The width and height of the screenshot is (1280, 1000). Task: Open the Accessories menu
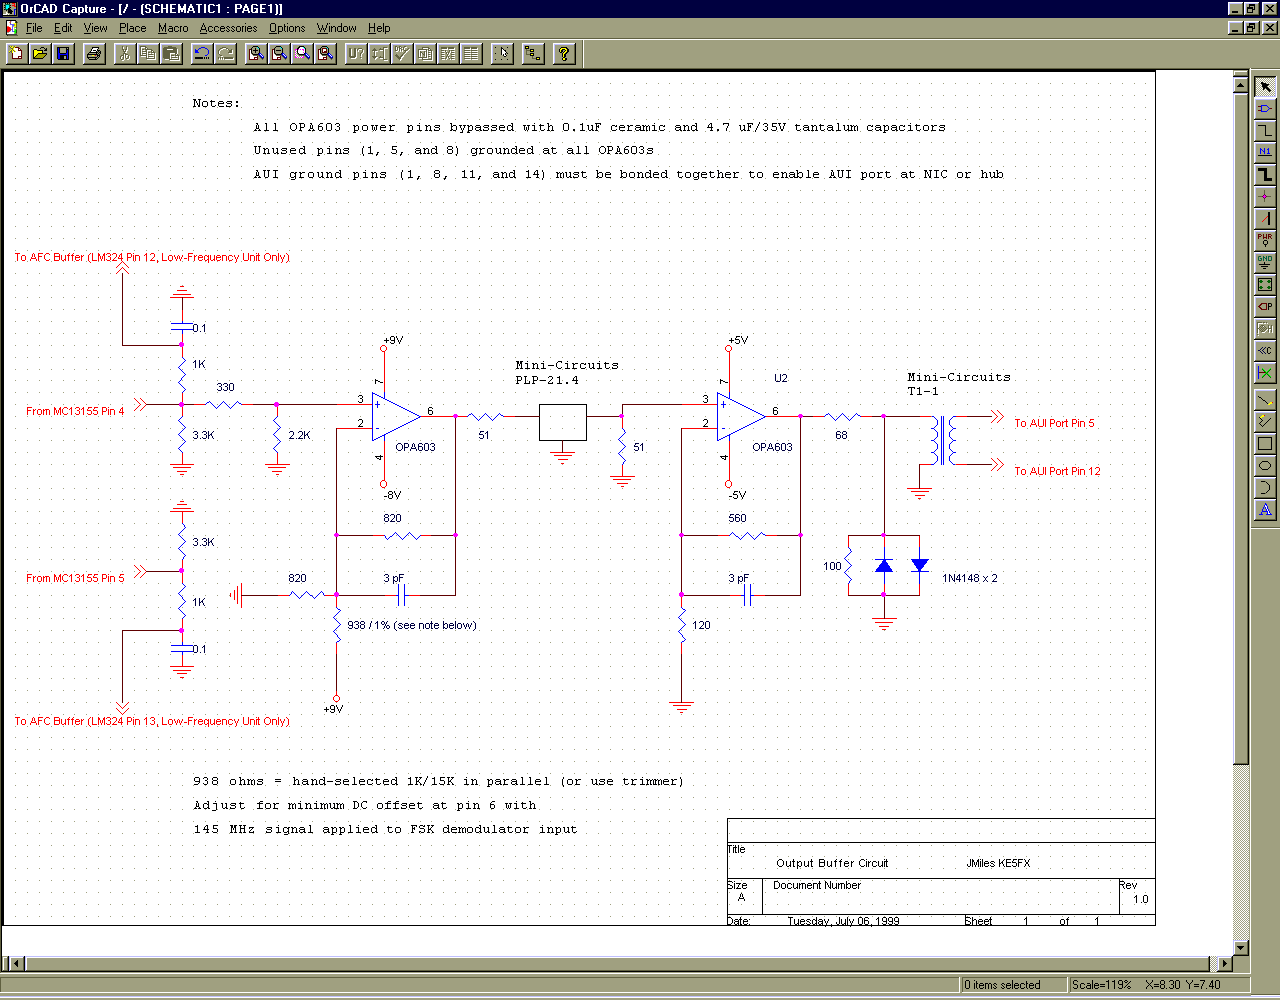pos(228,28)
